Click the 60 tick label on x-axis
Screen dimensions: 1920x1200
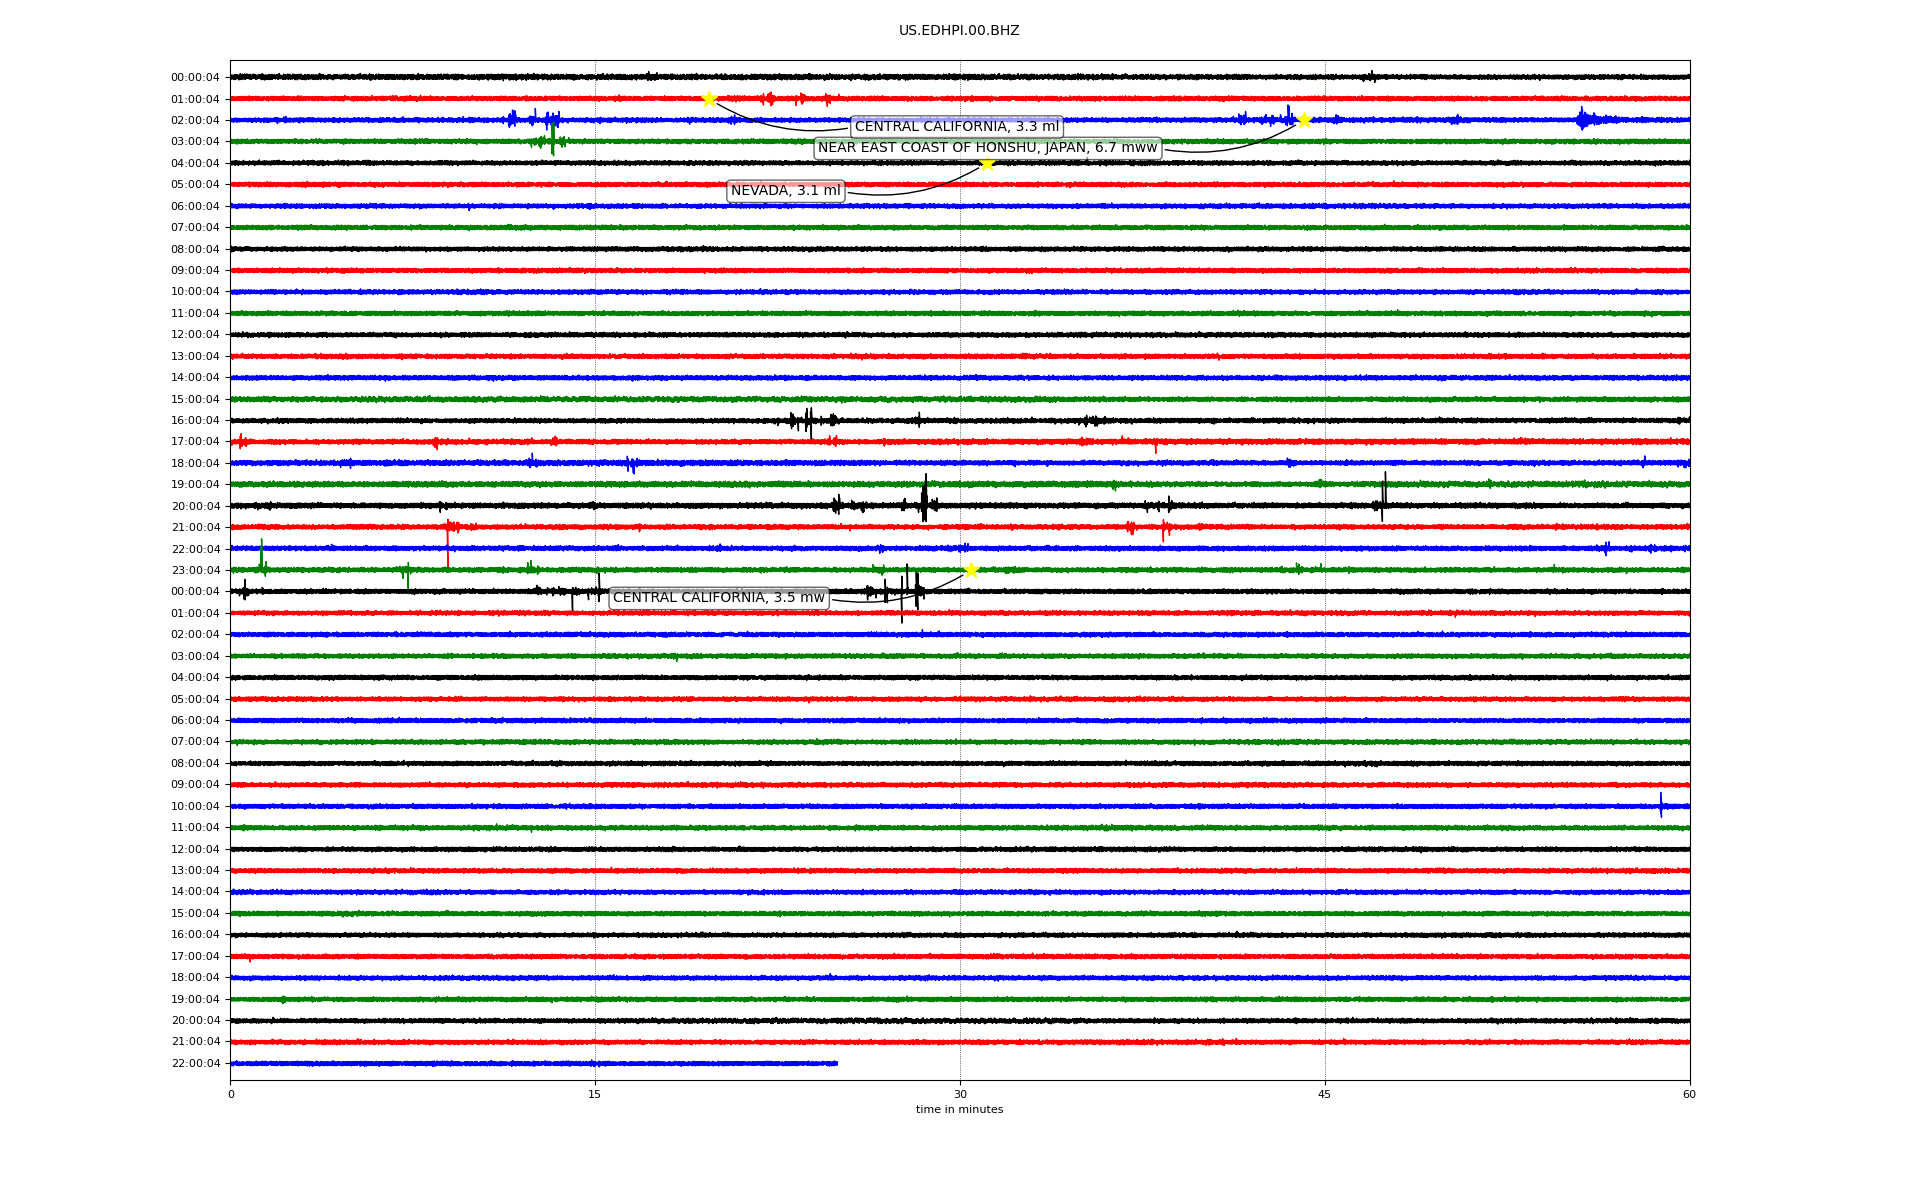coord(1689,1094)
